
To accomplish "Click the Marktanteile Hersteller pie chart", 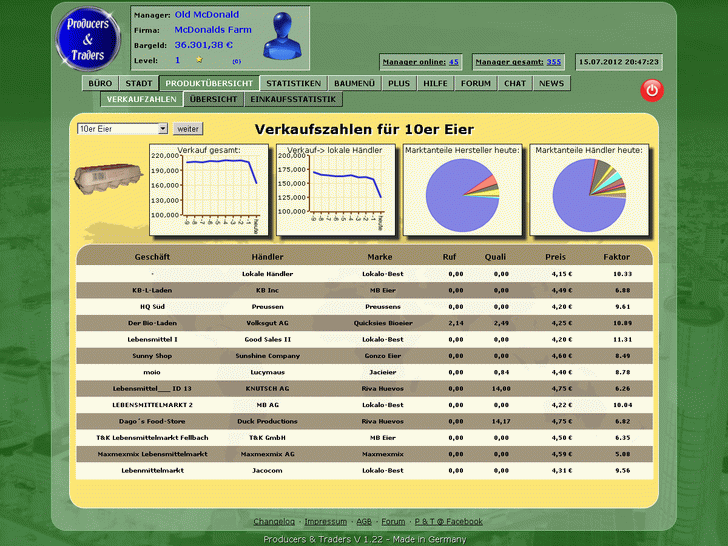I will pos(462,190).
